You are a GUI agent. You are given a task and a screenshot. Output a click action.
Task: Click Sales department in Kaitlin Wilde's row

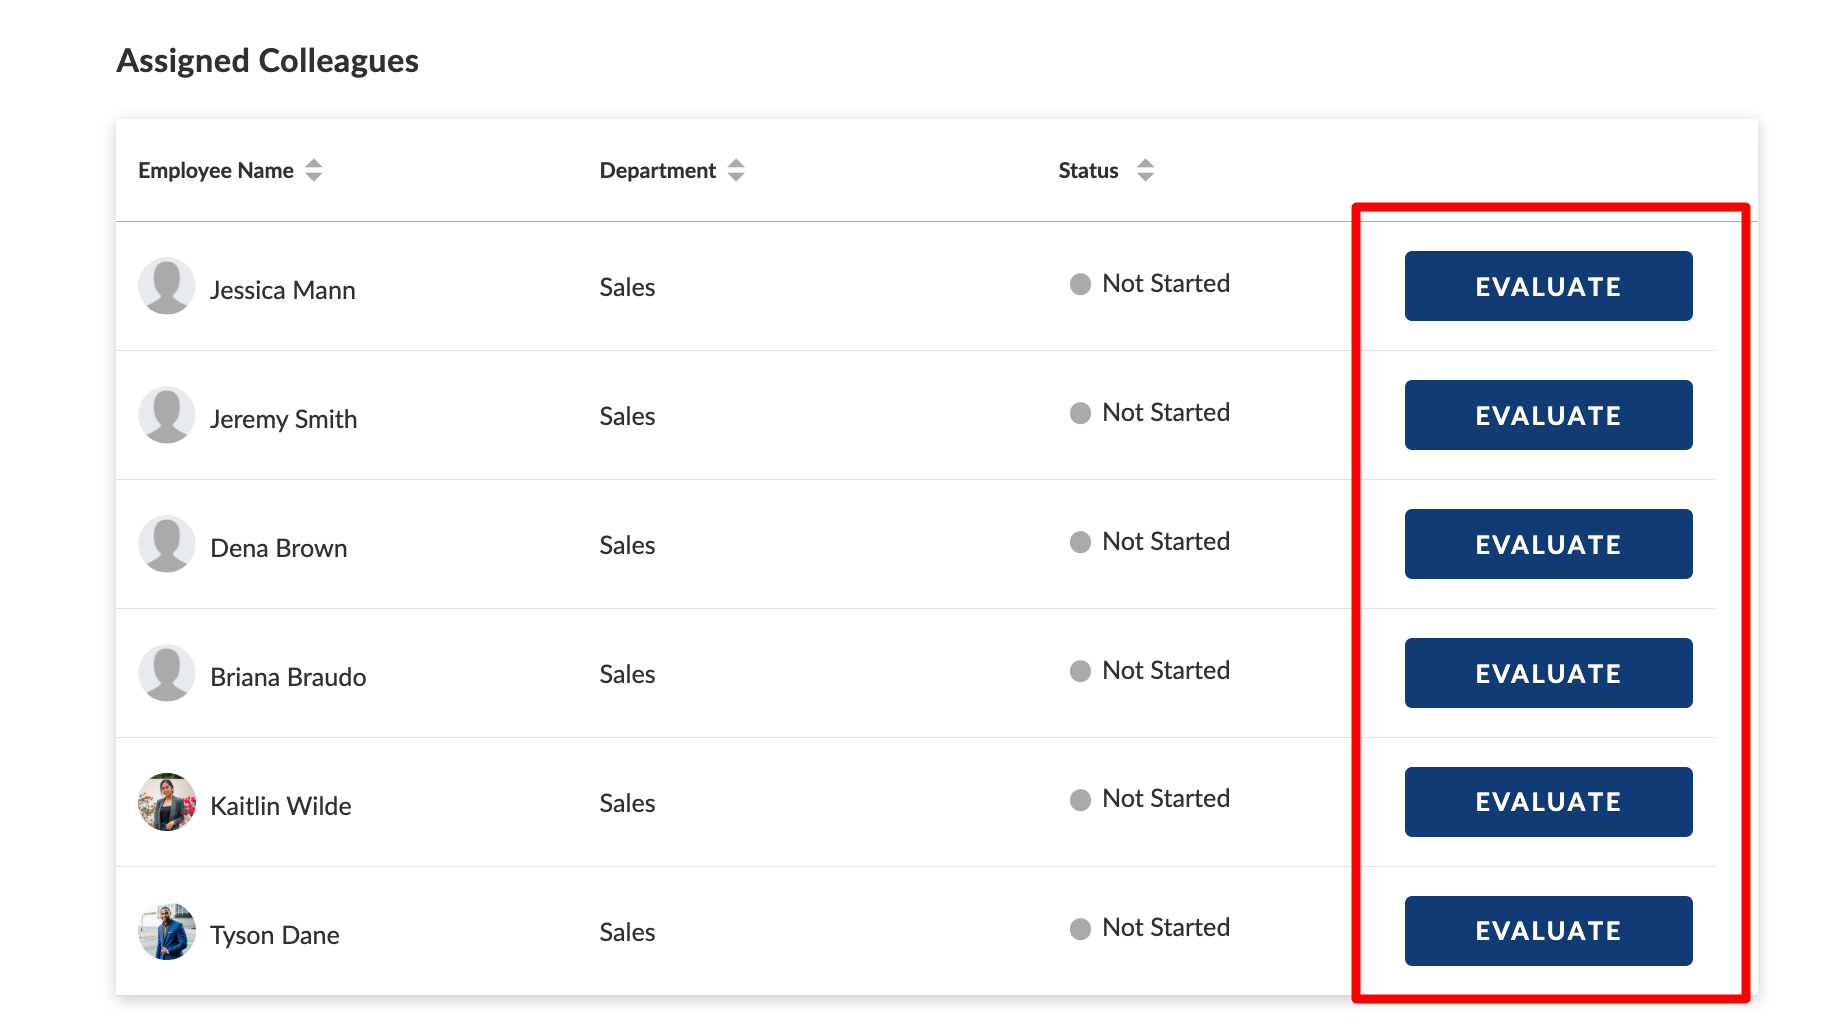tap(627, 803)
